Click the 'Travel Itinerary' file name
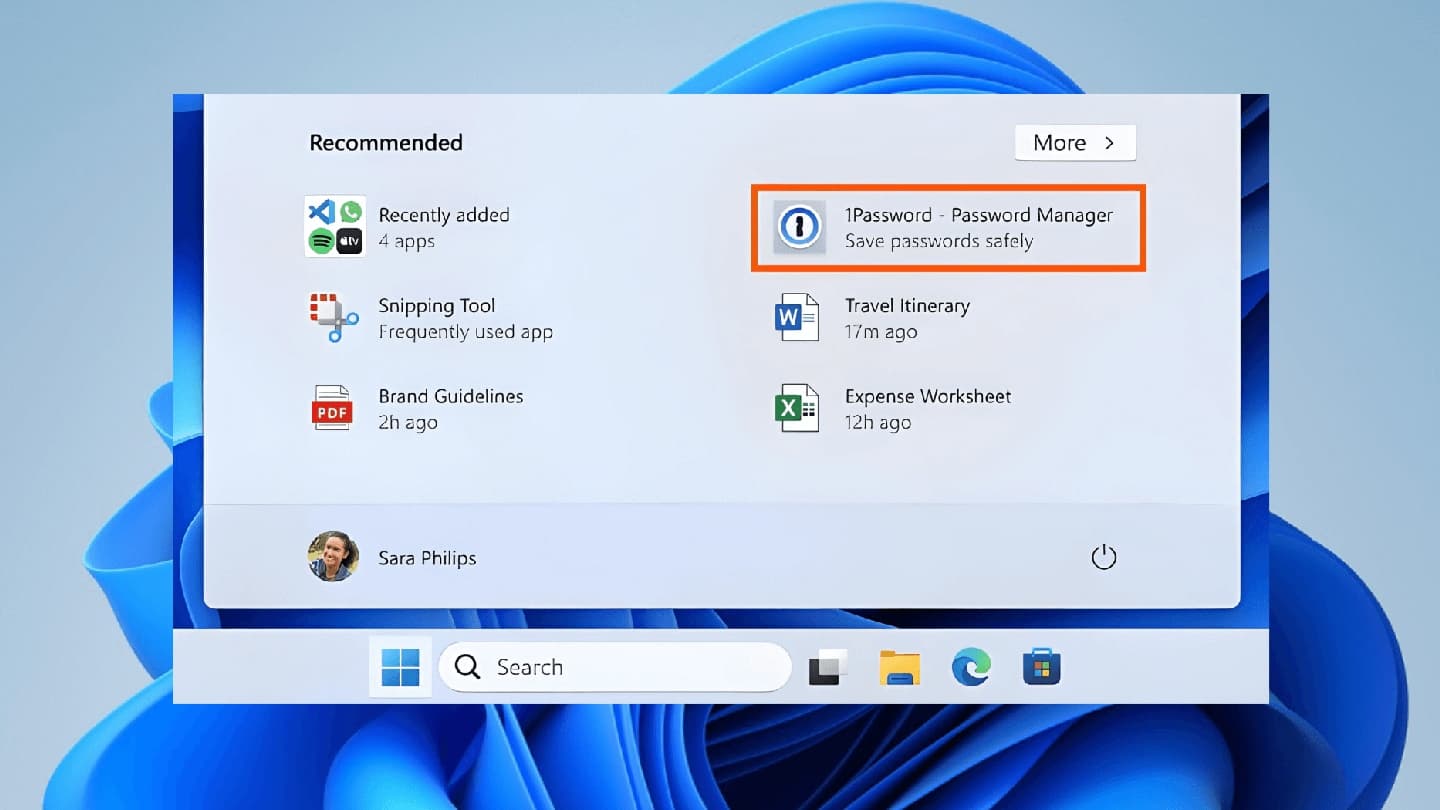The height and width of the screenshot is (810, 1440). 907,306
